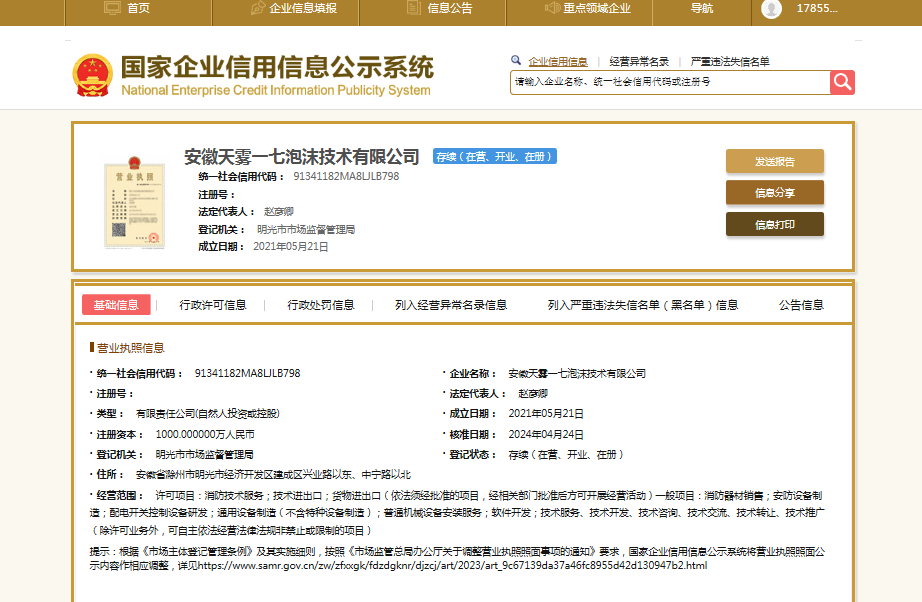
Task: Click the 信息打印 button
Action: pos(774,224)
